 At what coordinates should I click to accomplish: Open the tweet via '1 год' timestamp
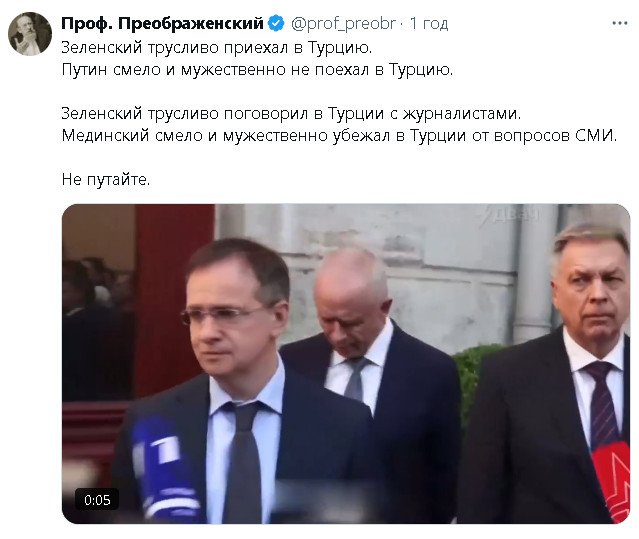coord(429,24)
